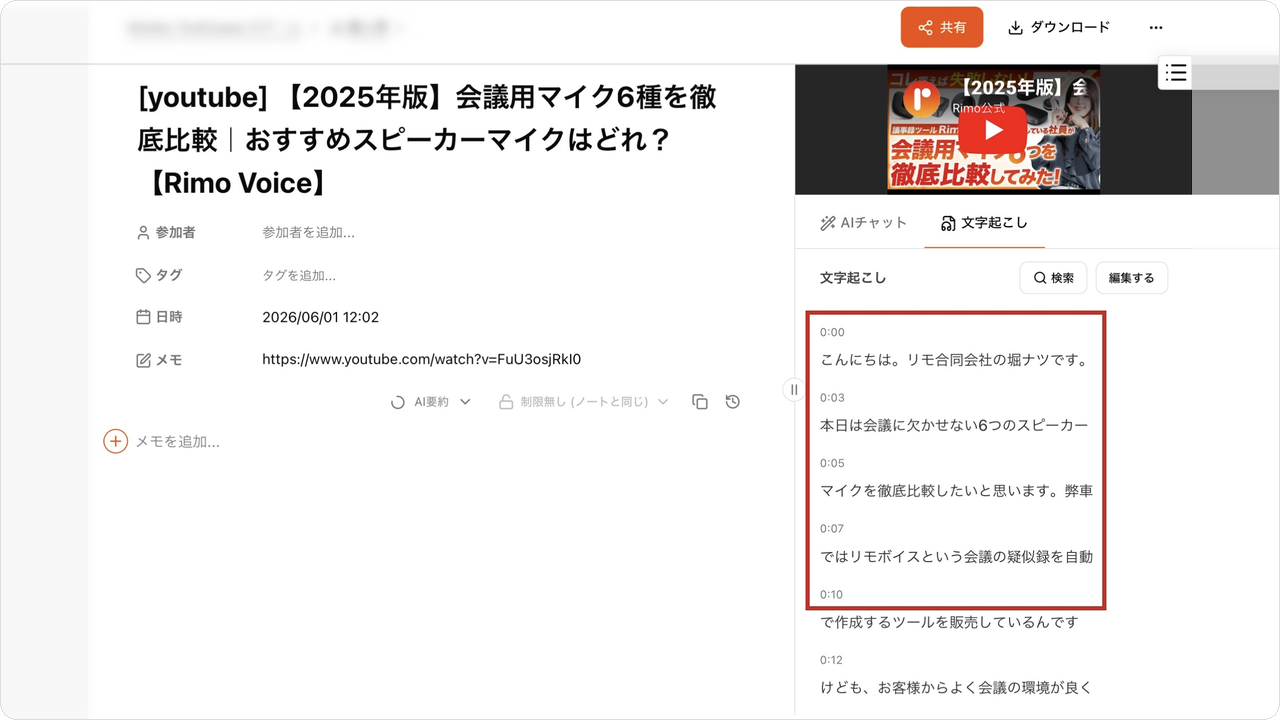Select transcript line "マイクを徹底比較したいと思います。弊車"
1280x720 pixels.
(x=957, y=491)
